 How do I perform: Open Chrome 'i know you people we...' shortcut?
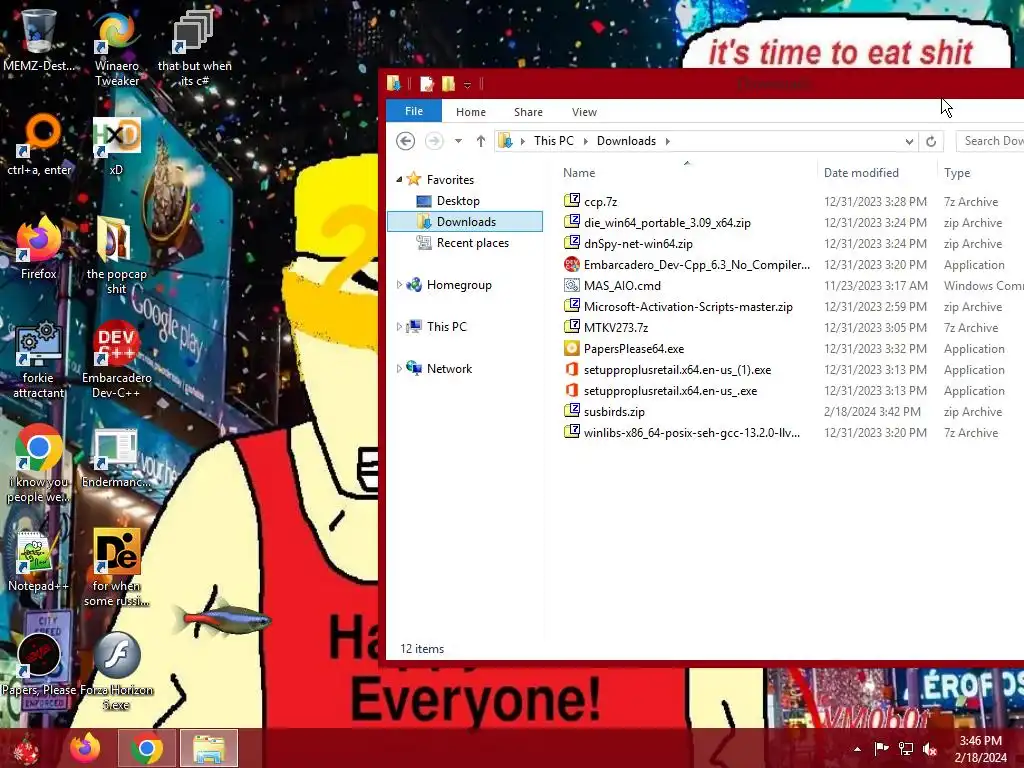point(39,464)
